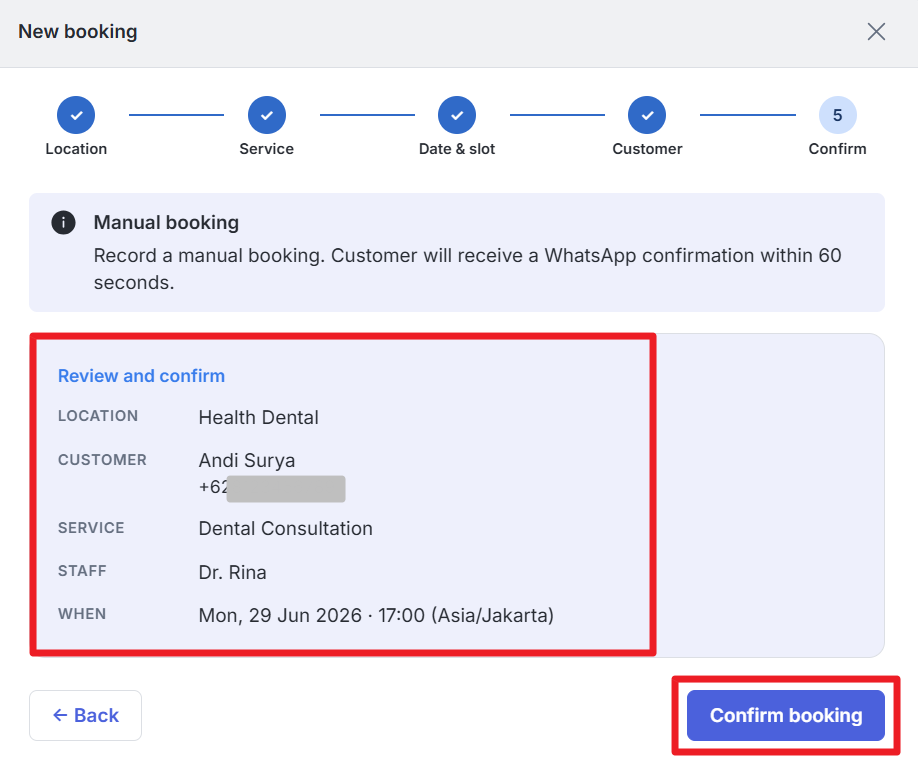918x775 pixels.
Task: Click the Review and confirm heading
Action: (x=141, y=376)
